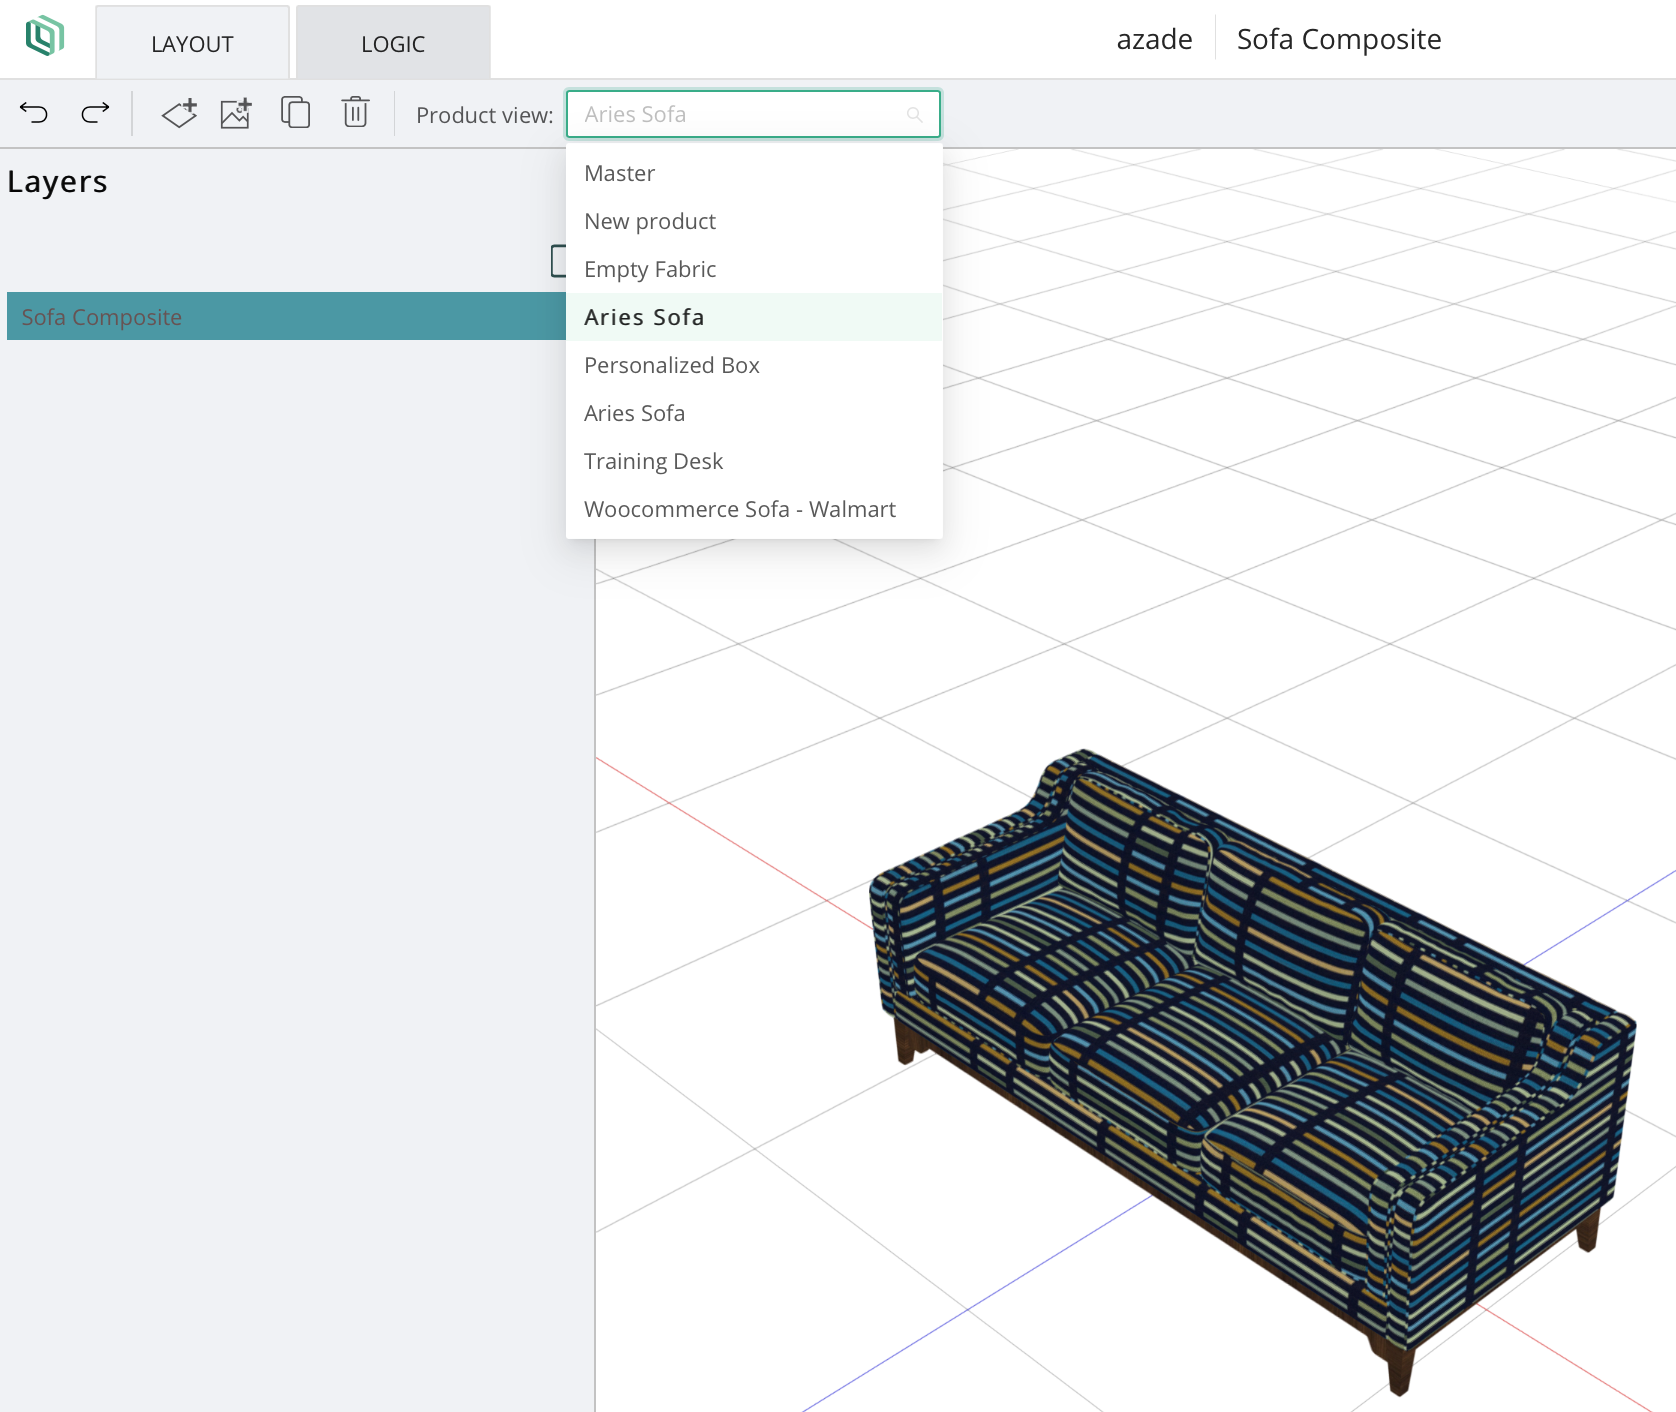Select the New product option
Viewport: 1676px width, 1412px height.
point(650,221)
